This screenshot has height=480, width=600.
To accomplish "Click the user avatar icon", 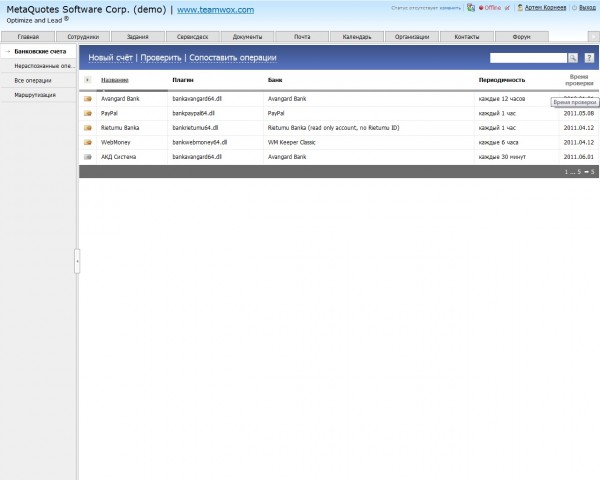I will 520,8.
